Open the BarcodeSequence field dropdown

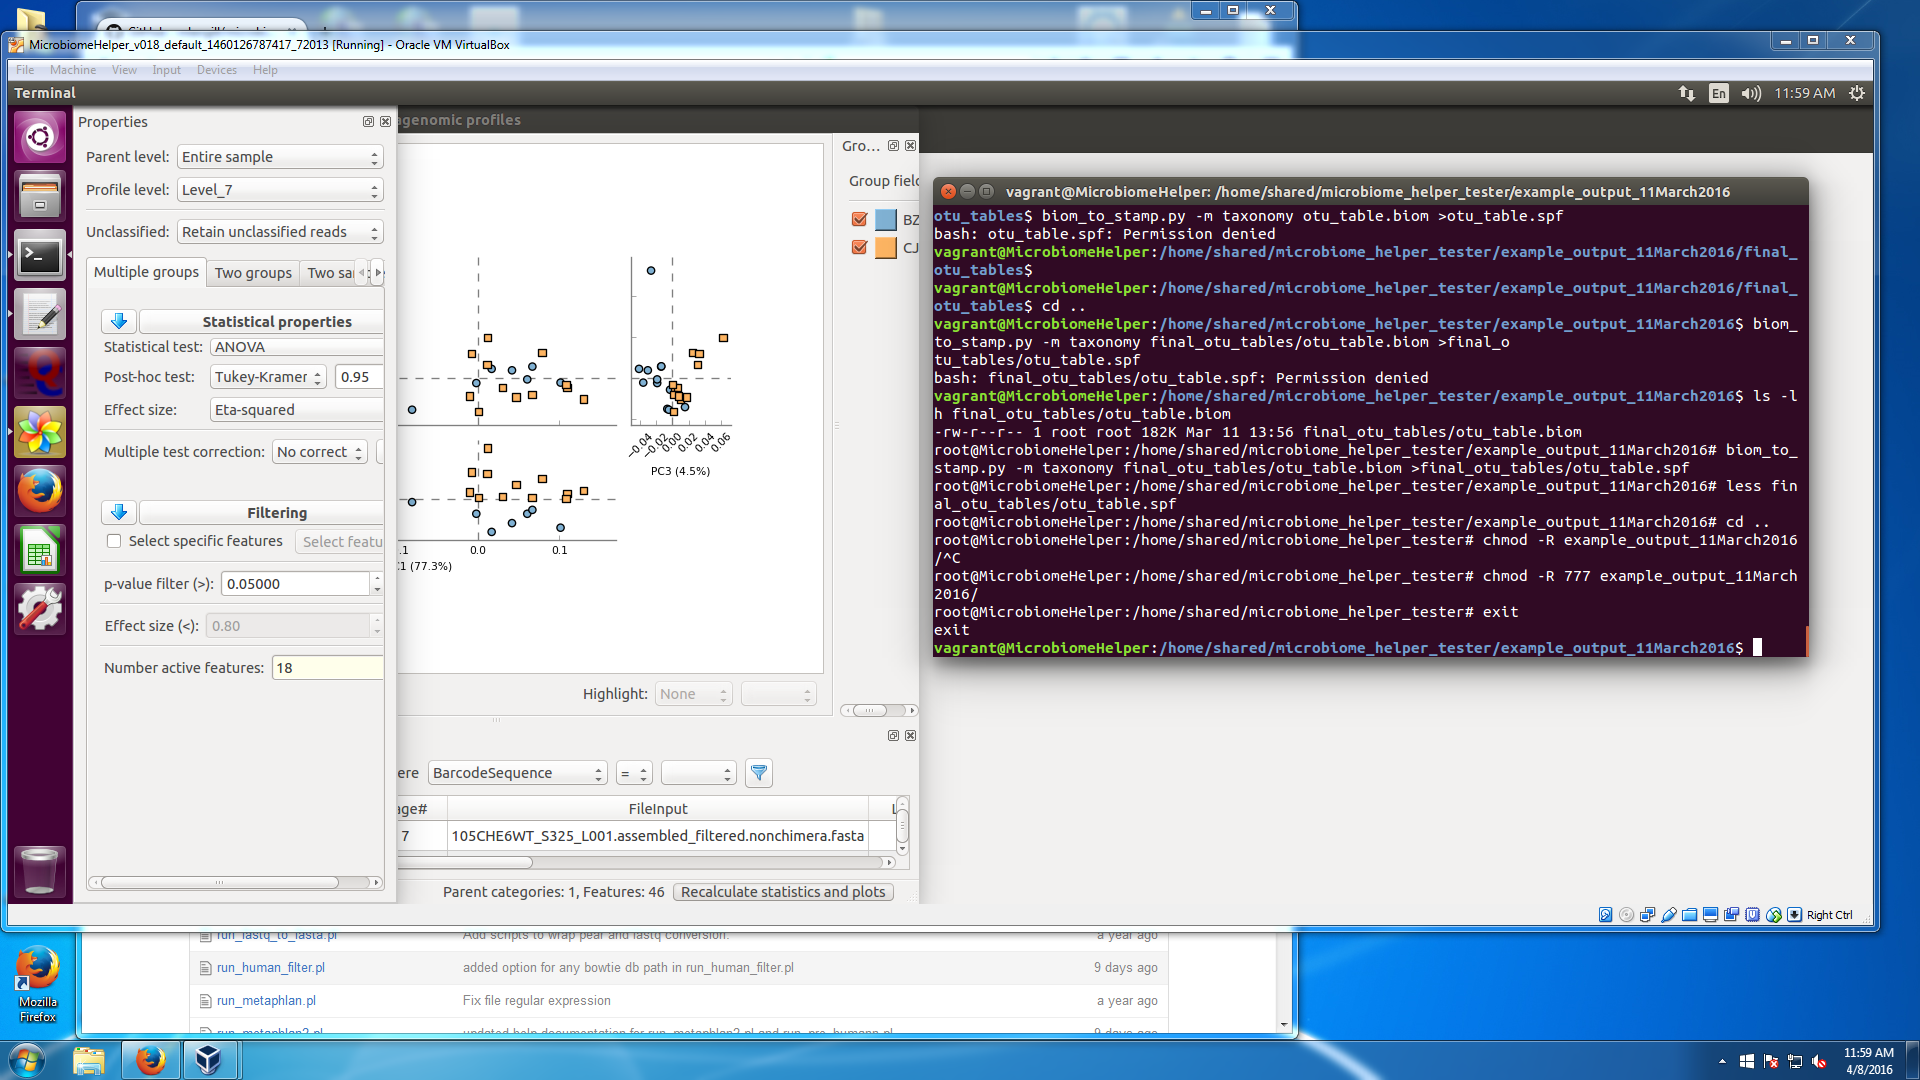pyautogui.click(x=517, y=773)
